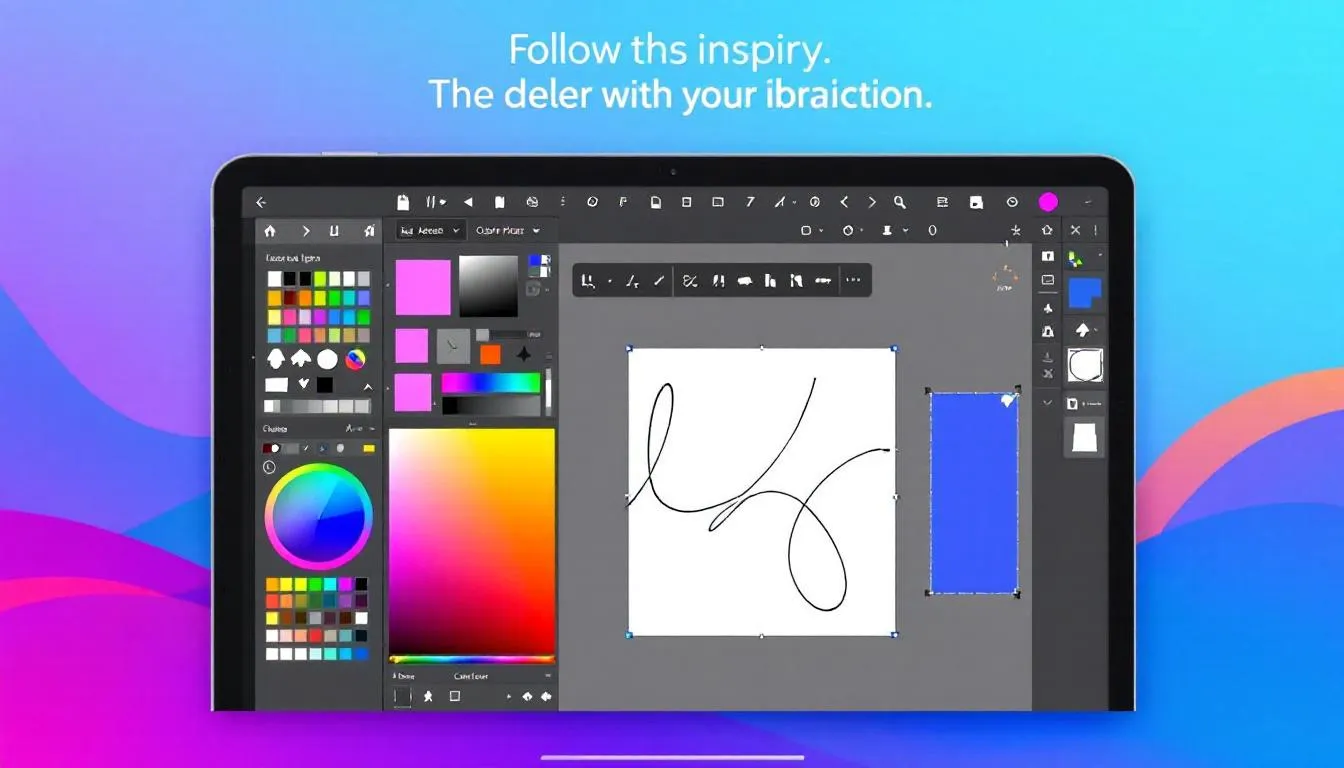This screenshot has width=1344, height=768.
Task: Select the scissors tool in the floating toolbar
Action: (x=690, y=280)
